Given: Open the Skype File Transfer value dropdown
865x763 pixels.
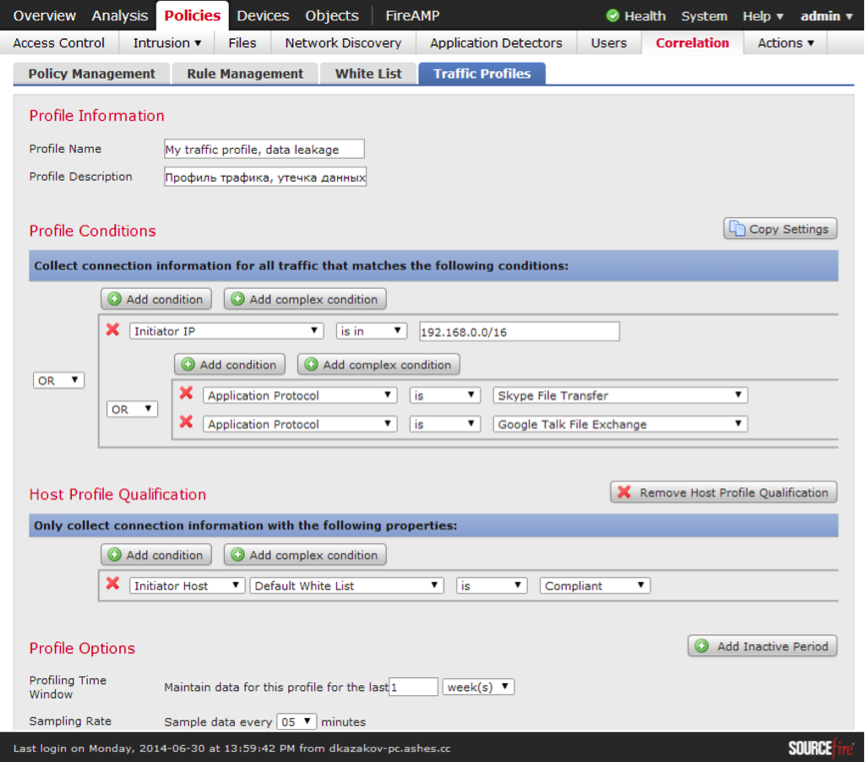Looking at the screenshot, I should click(621, 395).
